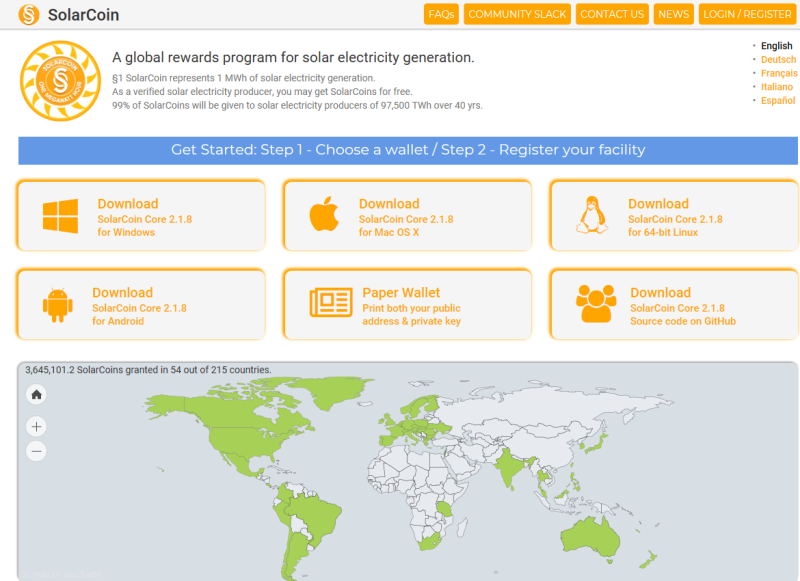
Task: Zoom in on the map with plus
Action: coord(36,426)
